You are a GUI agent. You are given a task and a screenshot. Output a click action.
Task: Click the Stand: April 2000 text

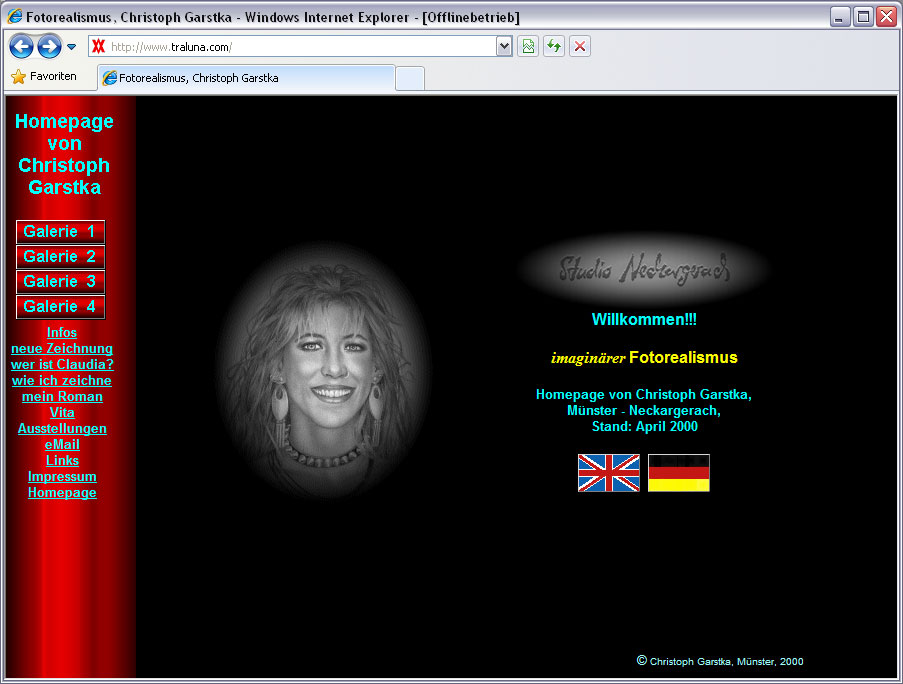[x=644, y=427]
